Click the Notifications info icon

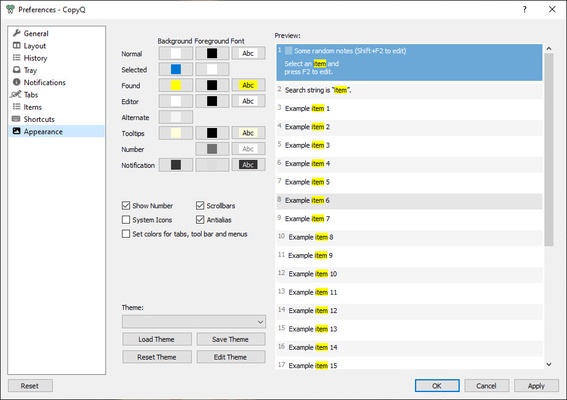point(17,82)
